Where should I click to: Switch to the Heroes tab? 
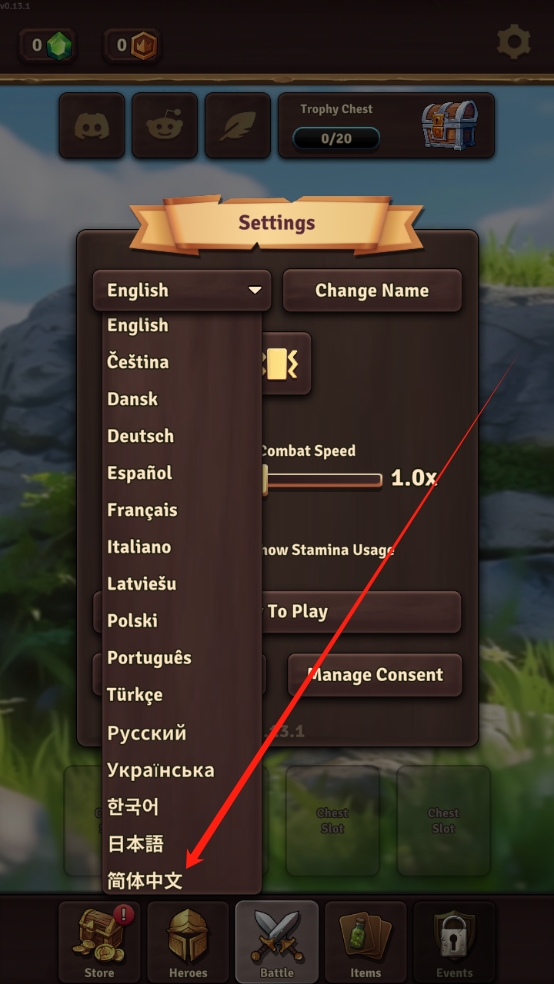point(188,941)
